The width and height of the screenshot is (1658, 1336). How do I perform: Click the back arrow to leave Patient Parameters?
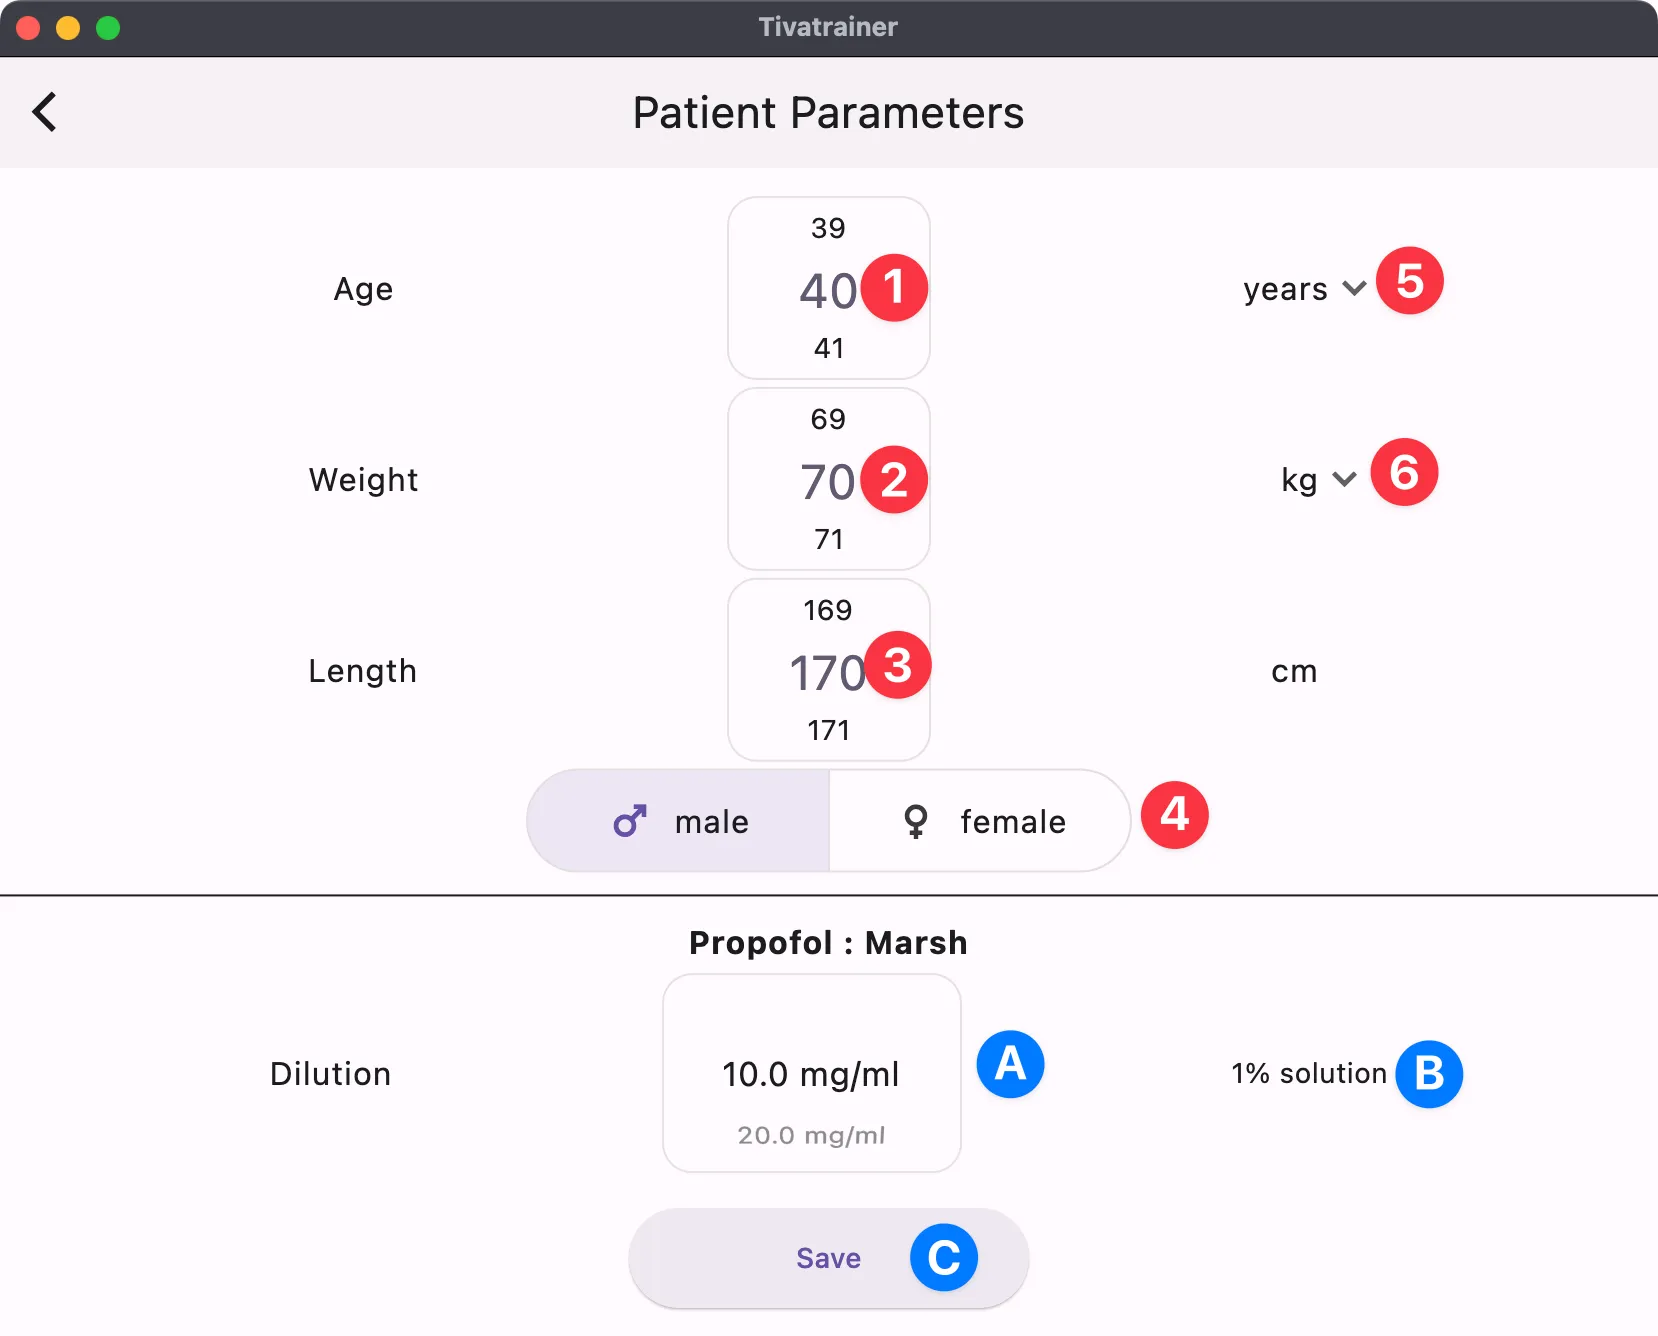(44, 111)
